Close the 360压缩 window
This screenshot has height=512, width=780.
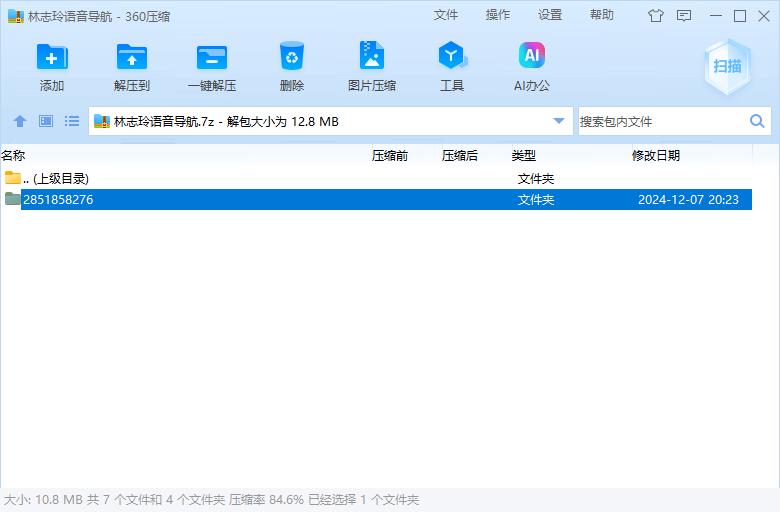764,16
